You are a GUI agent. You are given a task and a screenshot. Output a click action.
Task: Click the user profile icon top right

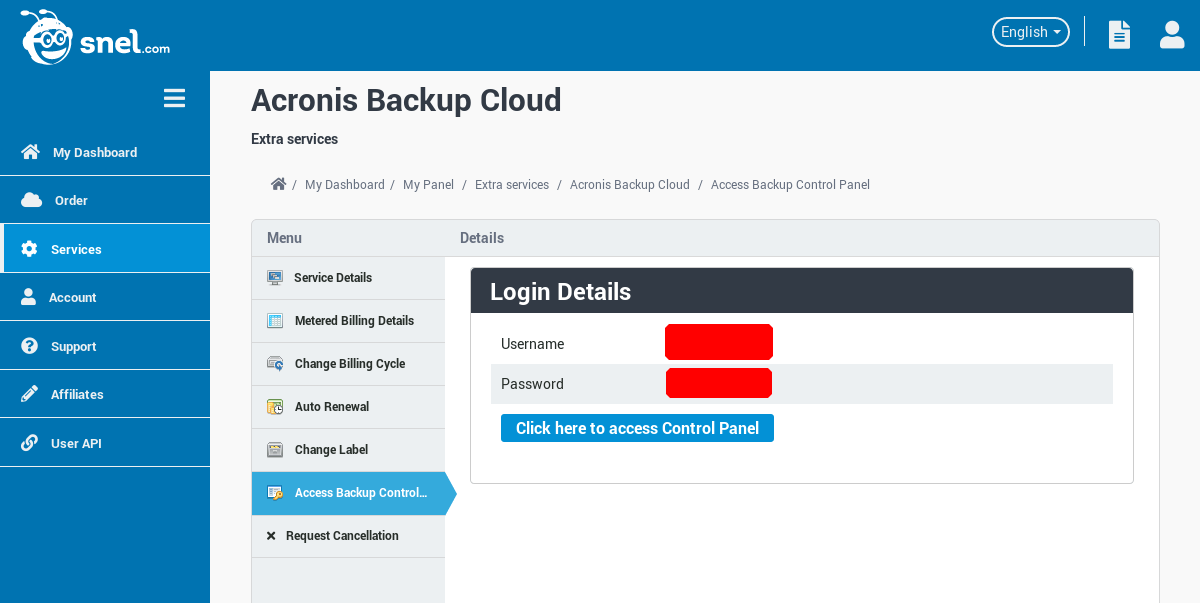coord(1171,35)
